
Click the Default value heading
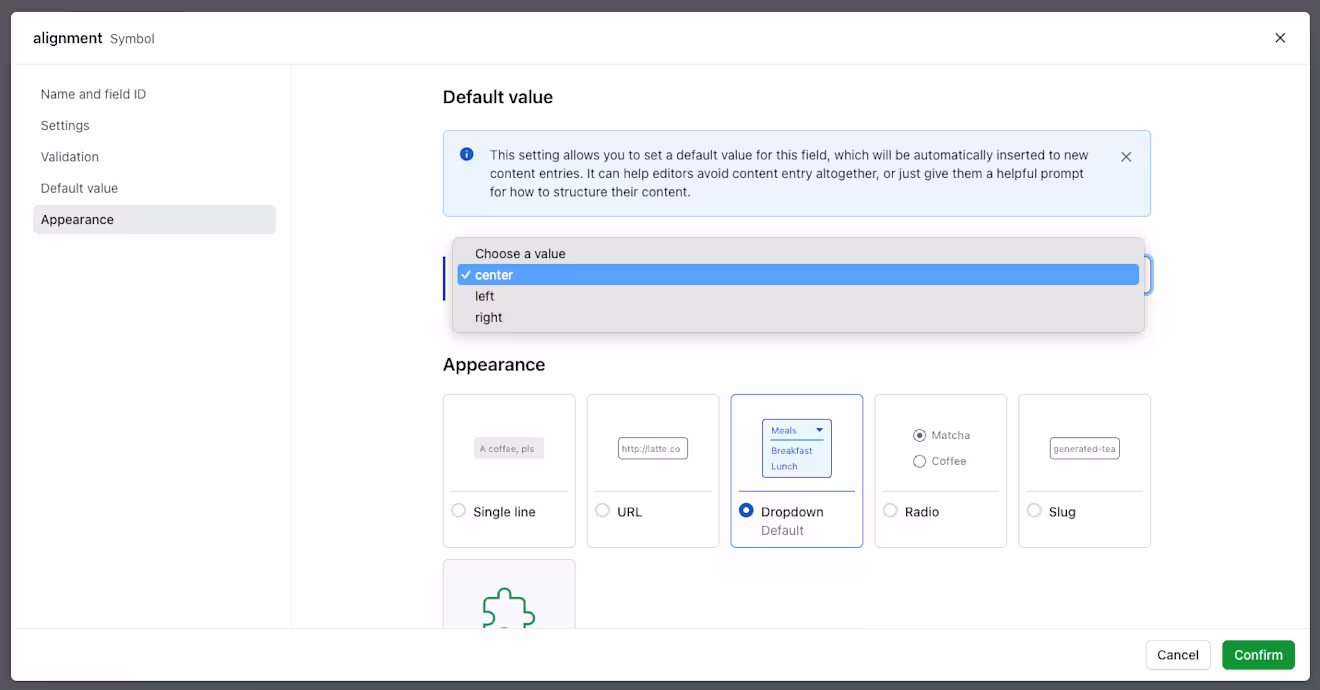pyautogui.click(x=498, y=97)
